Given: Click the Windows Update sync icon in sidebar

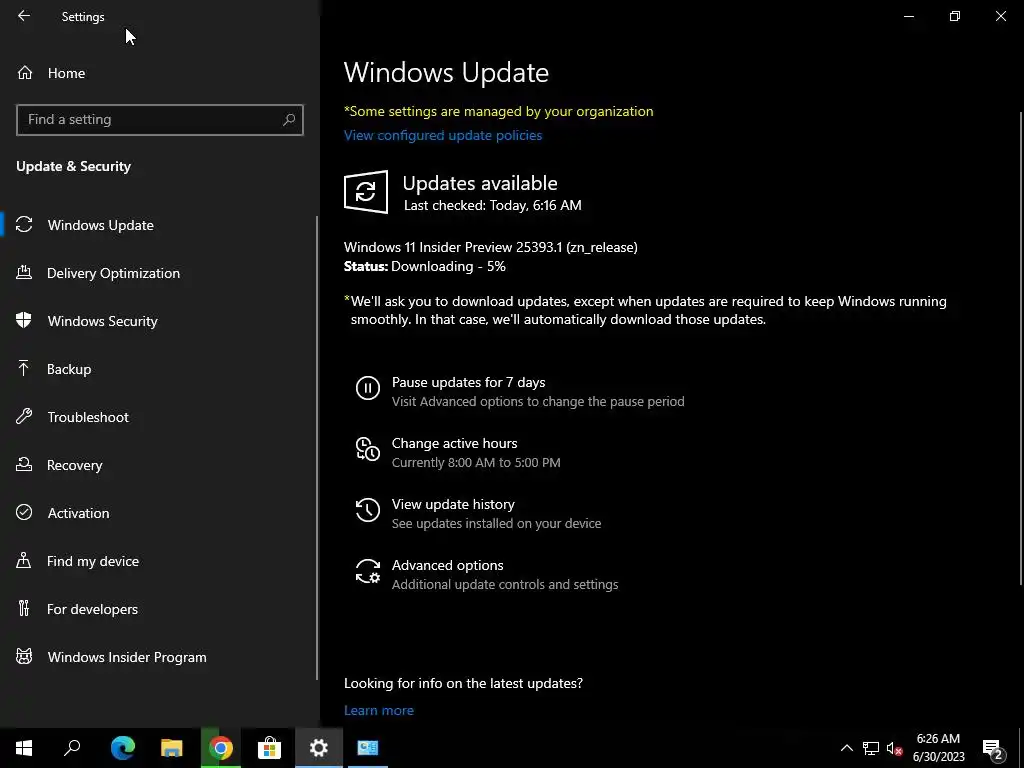Looking at the screenshot, I should pos(24,225).
